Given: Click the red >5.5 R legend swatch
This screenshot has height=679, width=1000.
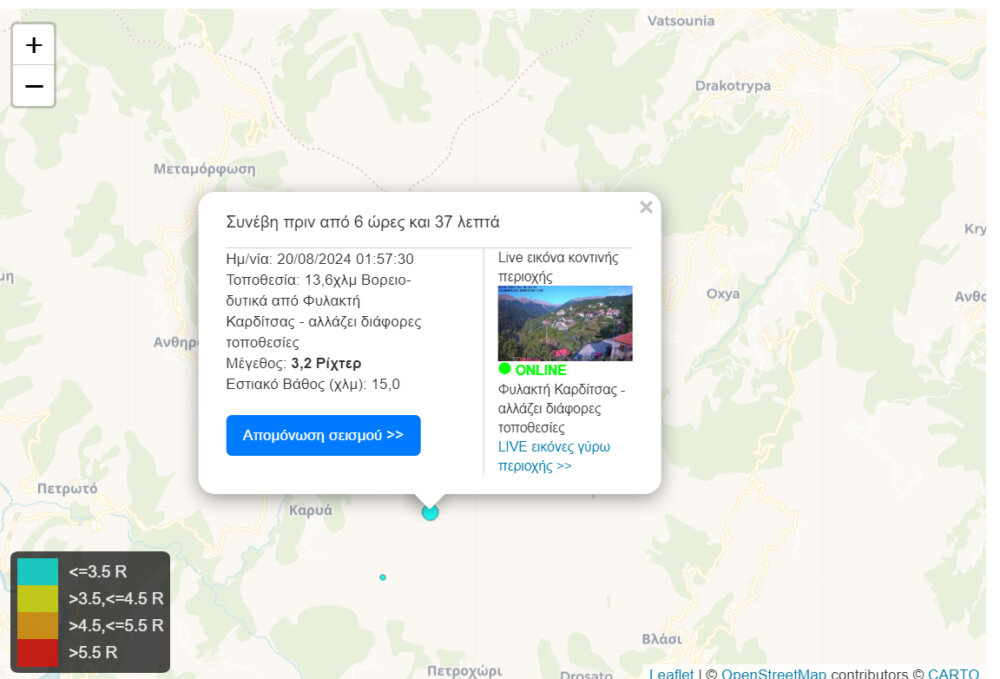Looking at the screenshot, I should point(37,653).
